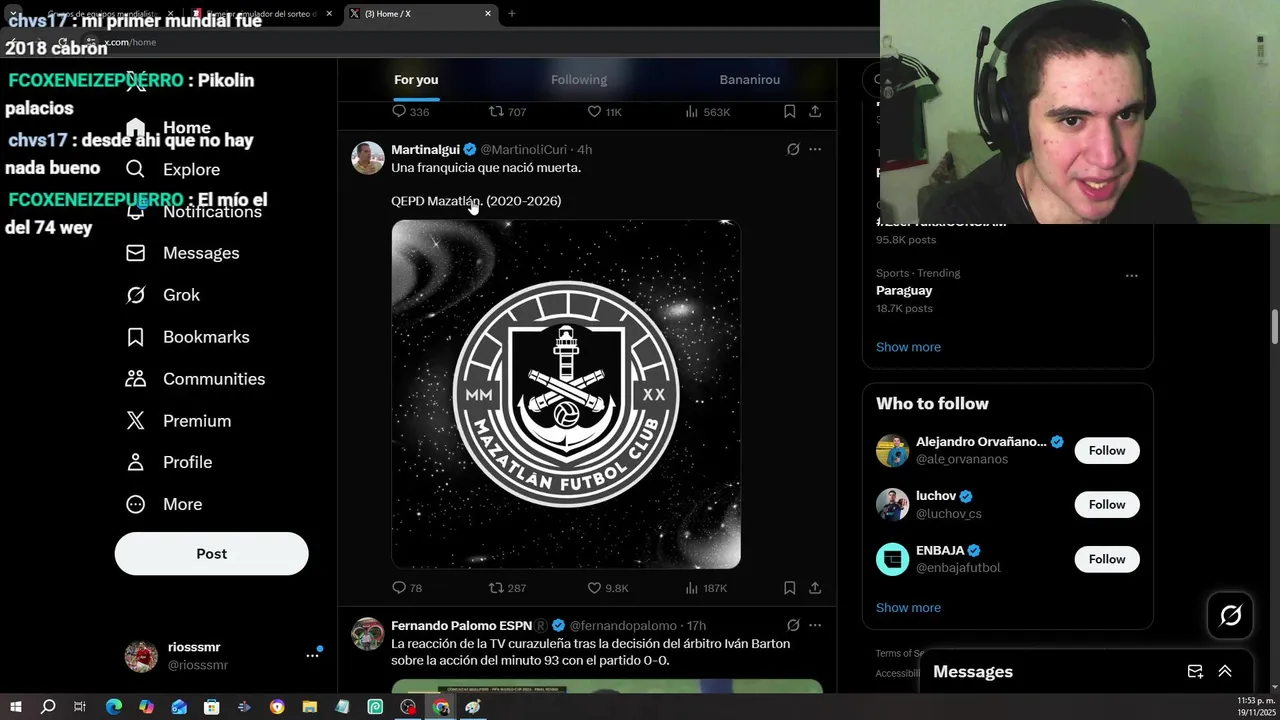Open Alejandro Orvañanos profile name
1280x720 pixels.
pyautogui.click(x=981, y=442)
